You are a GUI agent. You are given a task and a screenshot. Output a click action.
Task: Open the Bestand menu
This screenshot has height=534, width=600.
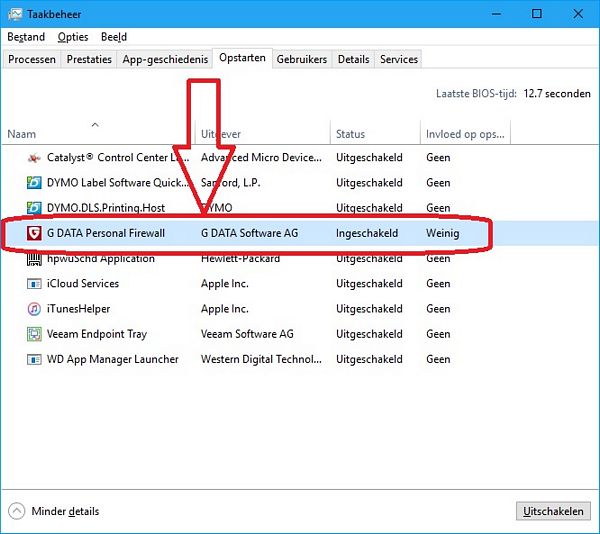26,37
